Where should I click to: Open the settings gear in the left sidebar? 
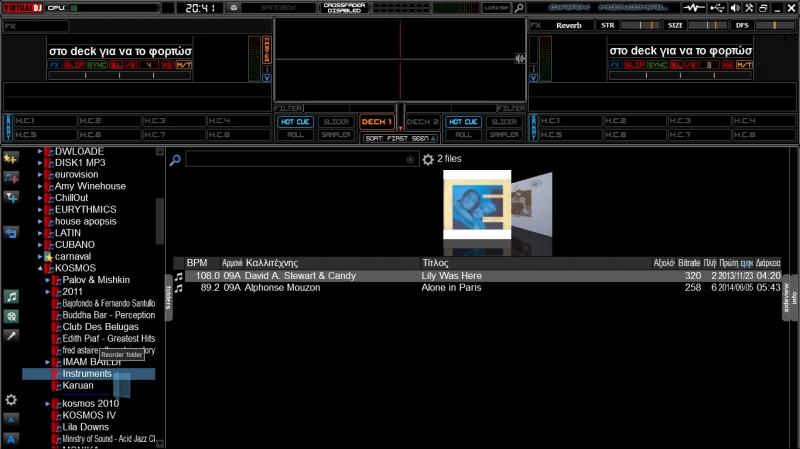coord(11,399)
